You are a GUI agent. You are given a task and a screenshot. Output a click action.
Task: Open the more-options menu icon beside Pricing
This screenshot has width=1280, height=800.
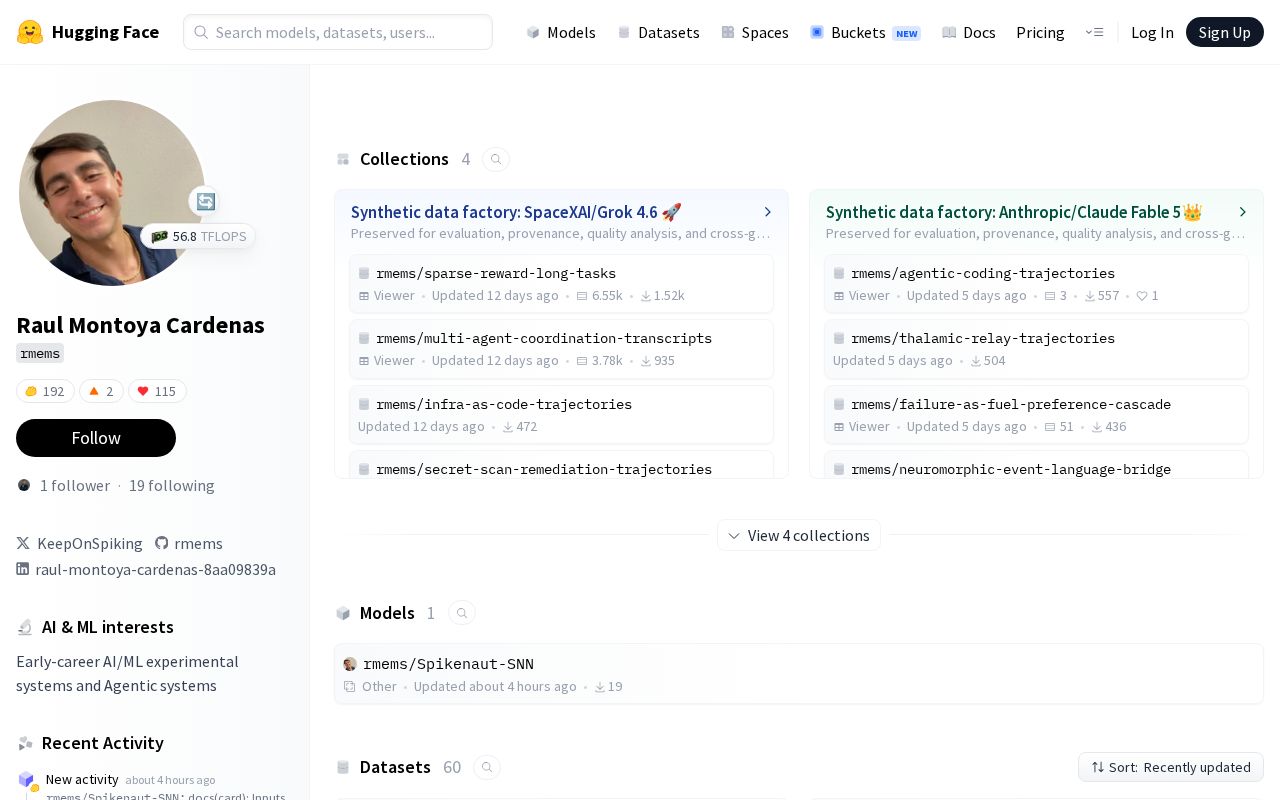coord(1094,32)
